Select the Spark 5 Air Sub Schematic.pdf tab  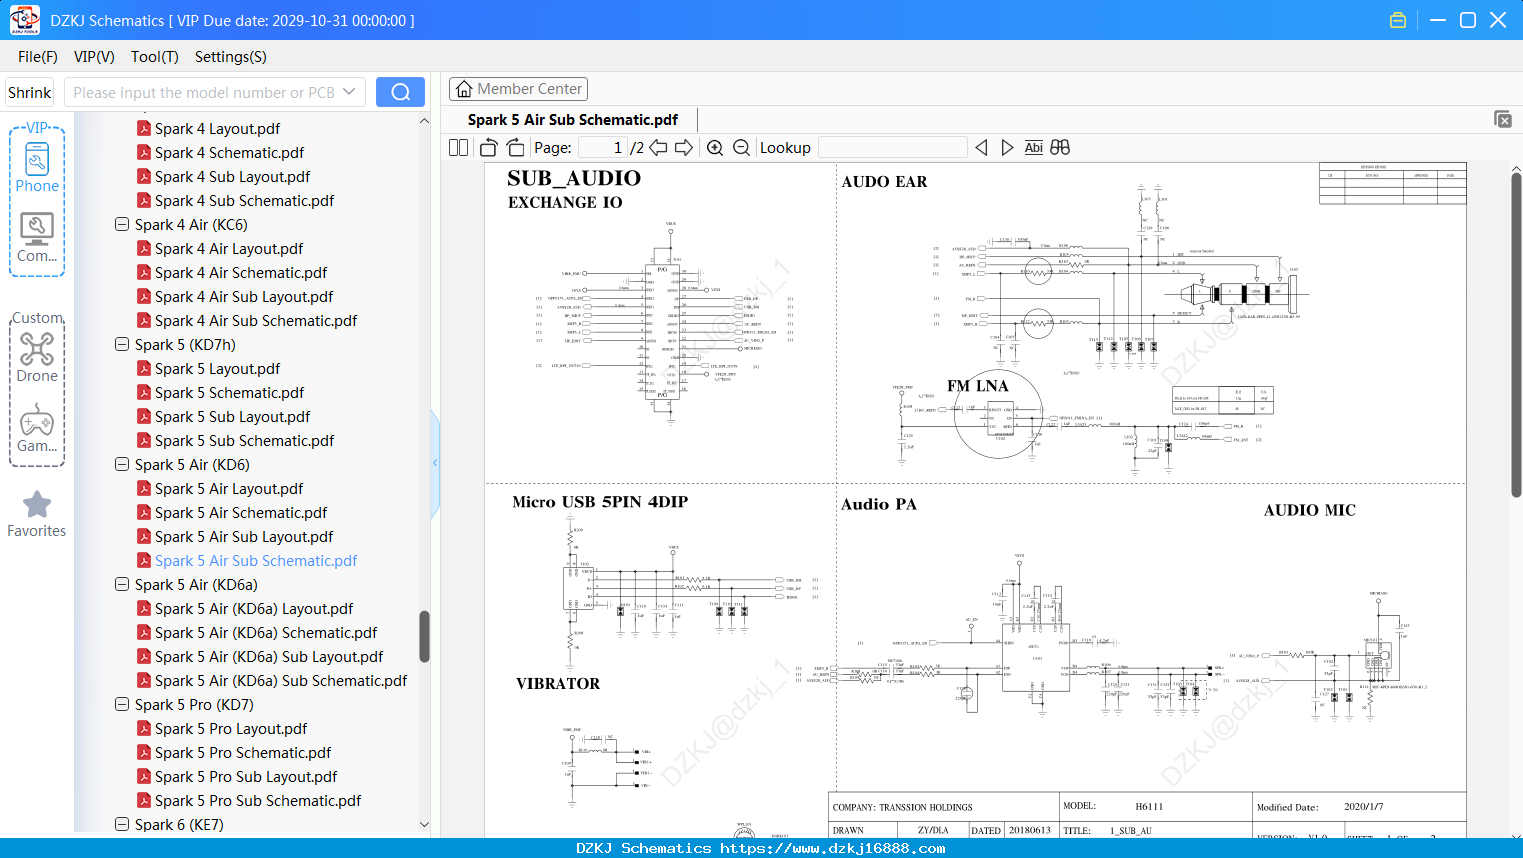pos(573,120)
